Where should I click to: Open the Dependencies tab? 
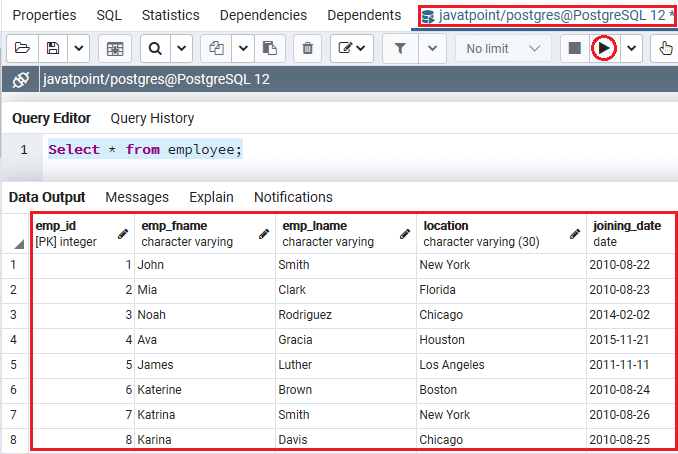pyautogui.click(x=263, y=15)
